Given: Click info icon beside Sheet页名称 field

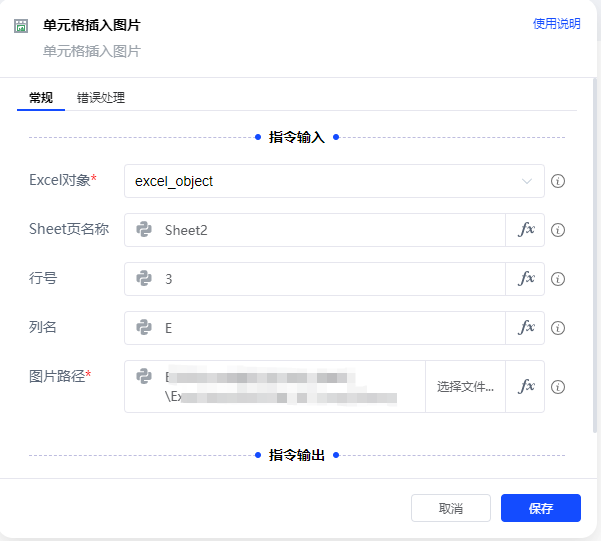Looking at the screenshot, I should [559, 230].
